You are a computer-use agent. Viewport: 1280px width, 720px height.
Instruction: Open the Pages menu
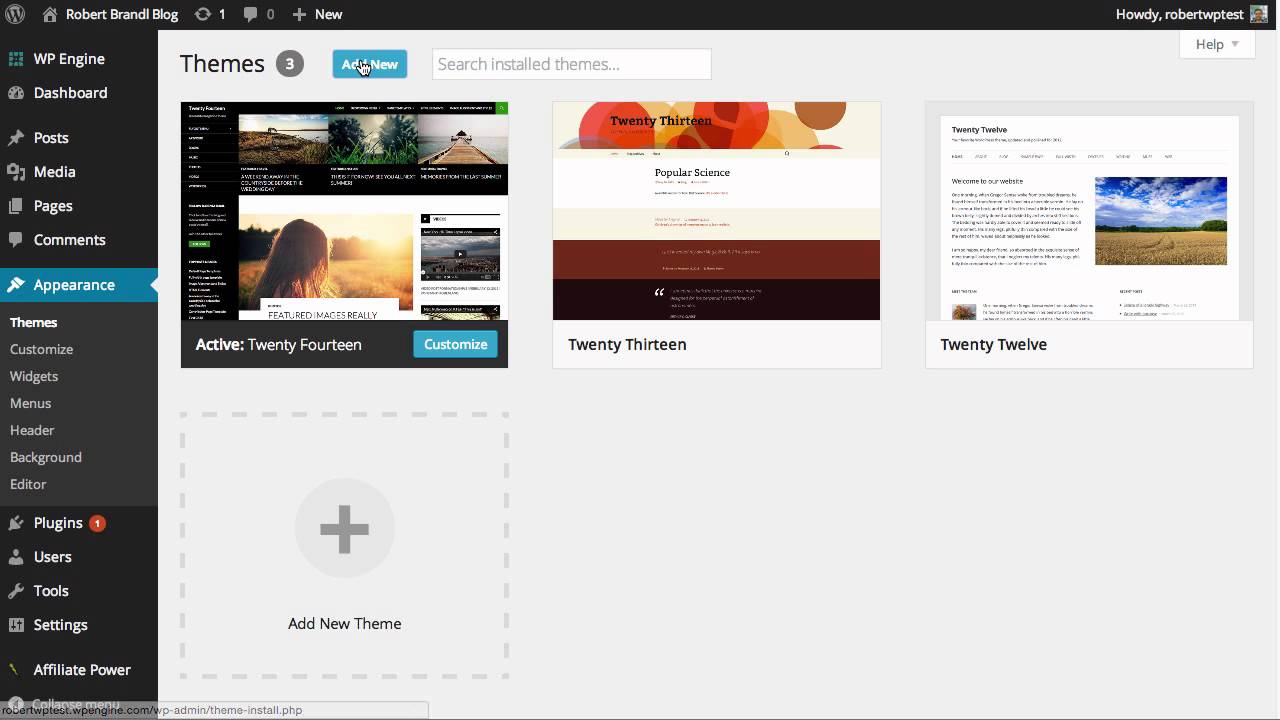[x=79, y=206]
